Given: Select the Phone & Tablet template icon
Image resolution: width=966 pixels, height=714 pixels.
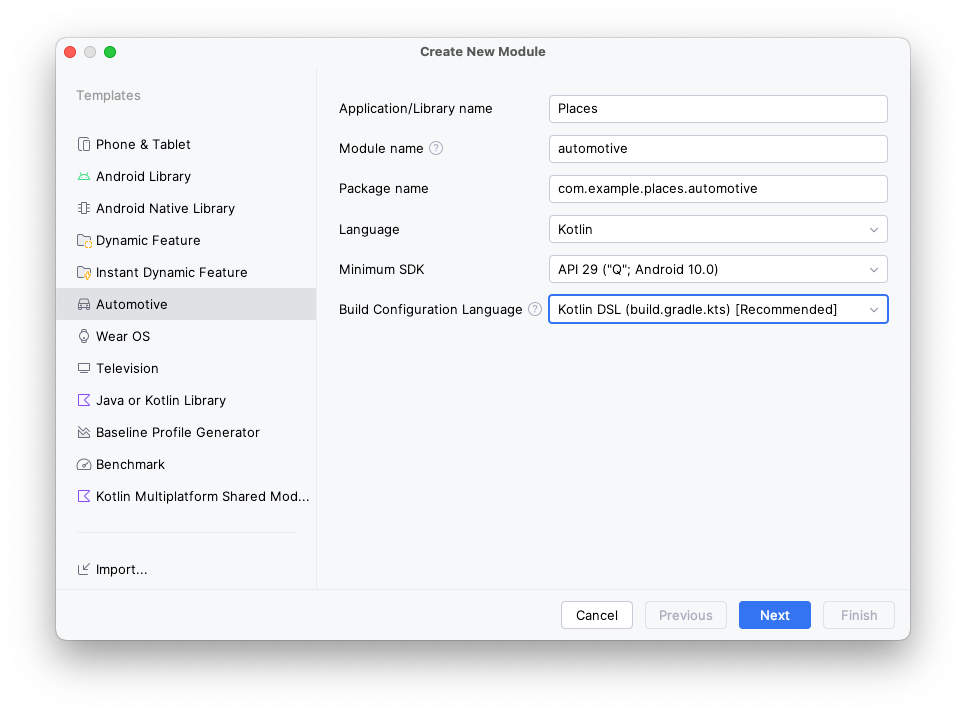Looking at the screenshot, I should tap(83, 144).
